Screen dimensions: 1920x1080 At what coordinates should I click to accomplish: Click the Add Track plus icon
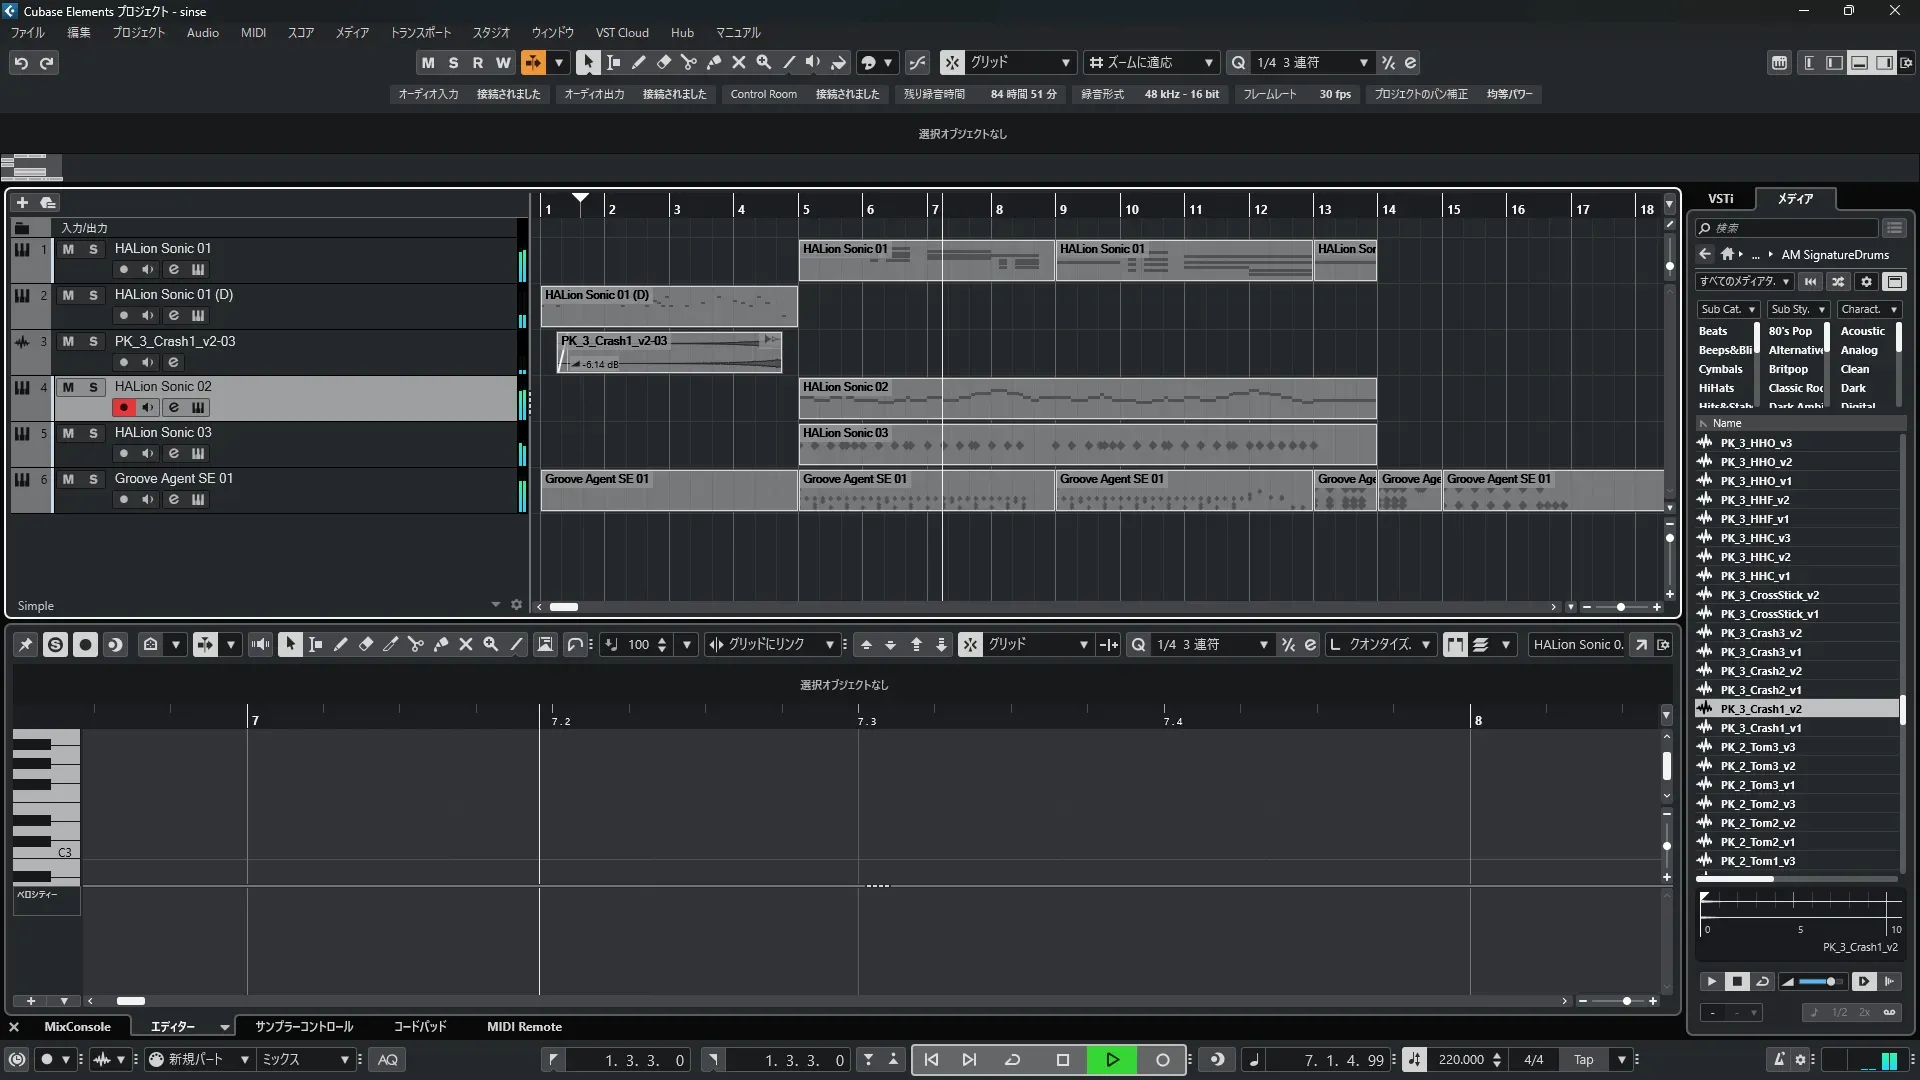tap(22, 202)
